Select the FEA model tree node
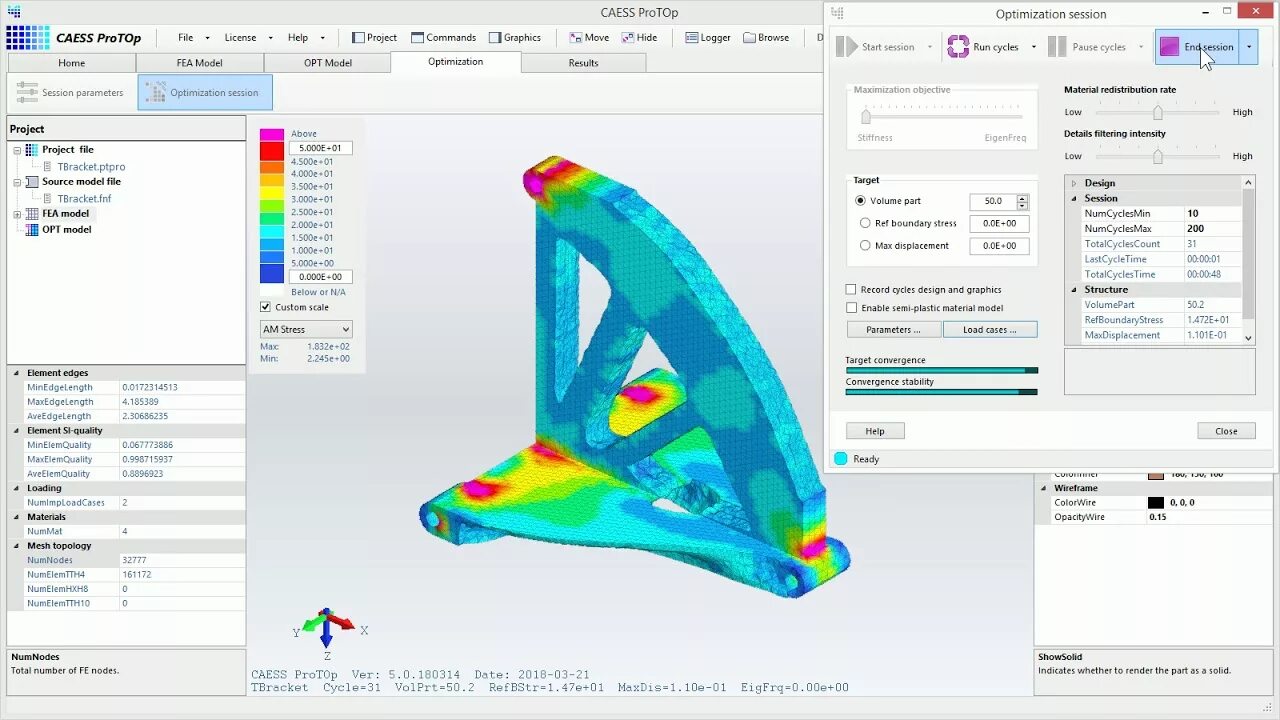 pos(65,213)
